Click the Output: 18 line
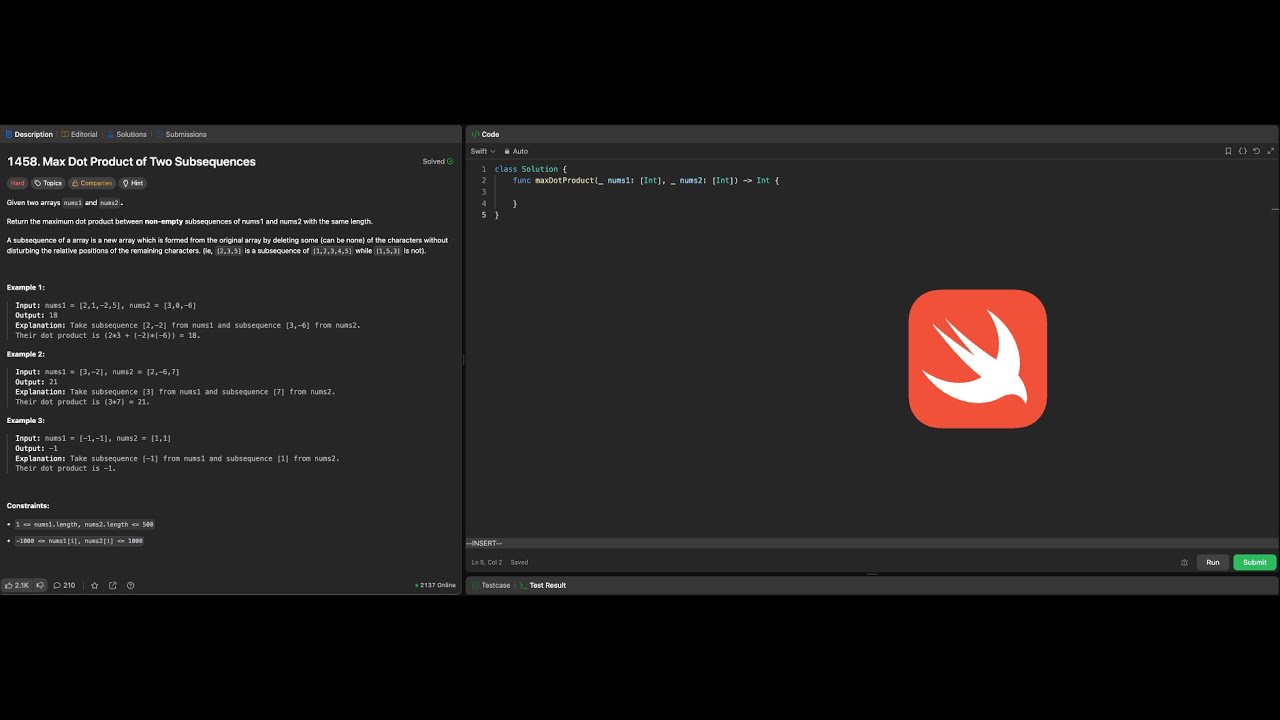The width and height of the screenshot is (1280, 720). [x=37, y=315]
